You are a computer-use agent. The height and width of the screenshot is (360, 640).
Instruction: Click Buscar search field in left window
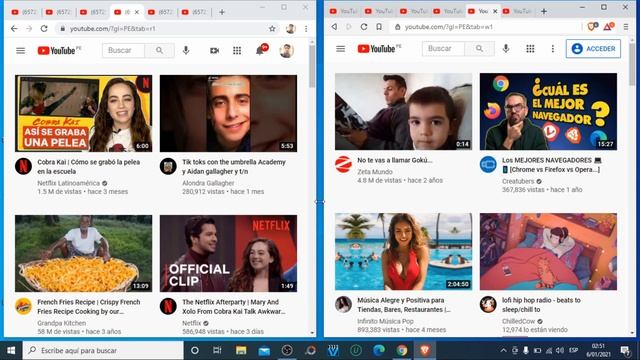point(123,51)
